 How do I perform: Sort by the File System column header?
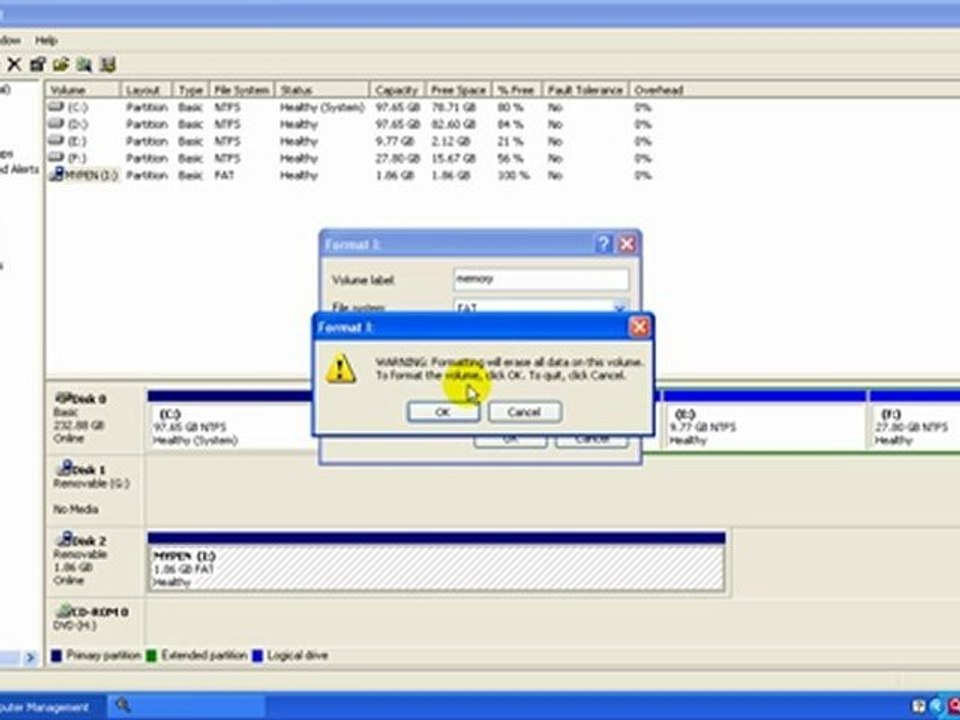[x=242, y=90]
